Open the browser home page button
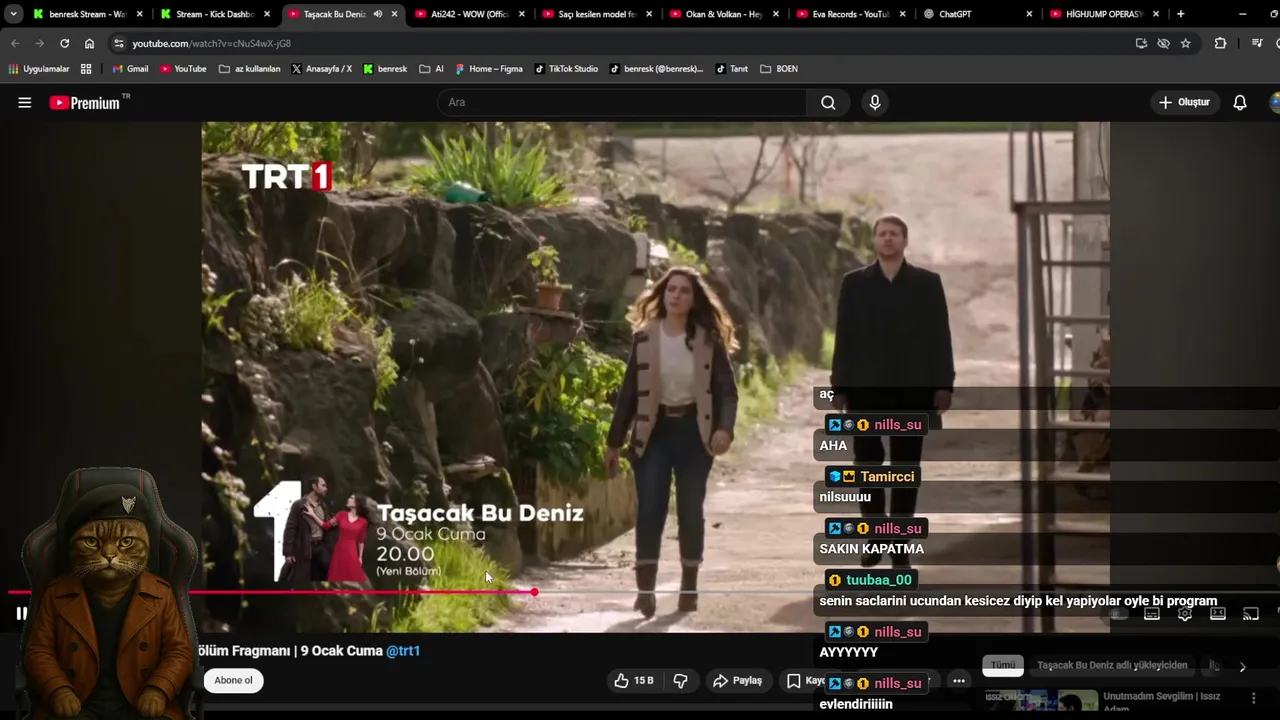The width and height of the screenshot is (1280, 720). tap(89, 43)
